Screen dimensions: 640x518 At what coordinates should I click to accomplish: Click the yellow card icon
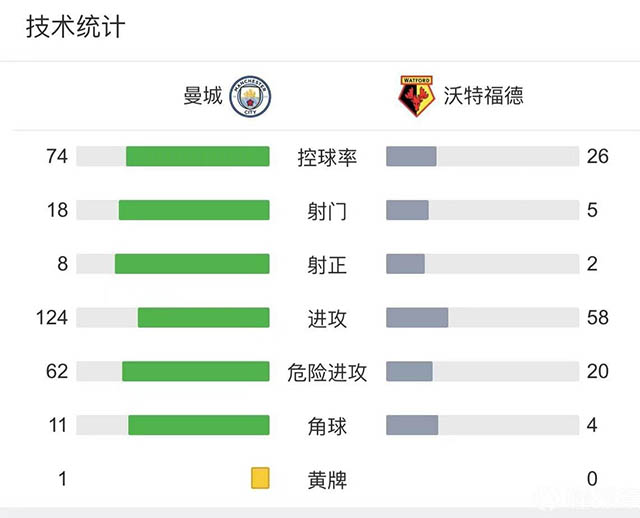(261, 478)
